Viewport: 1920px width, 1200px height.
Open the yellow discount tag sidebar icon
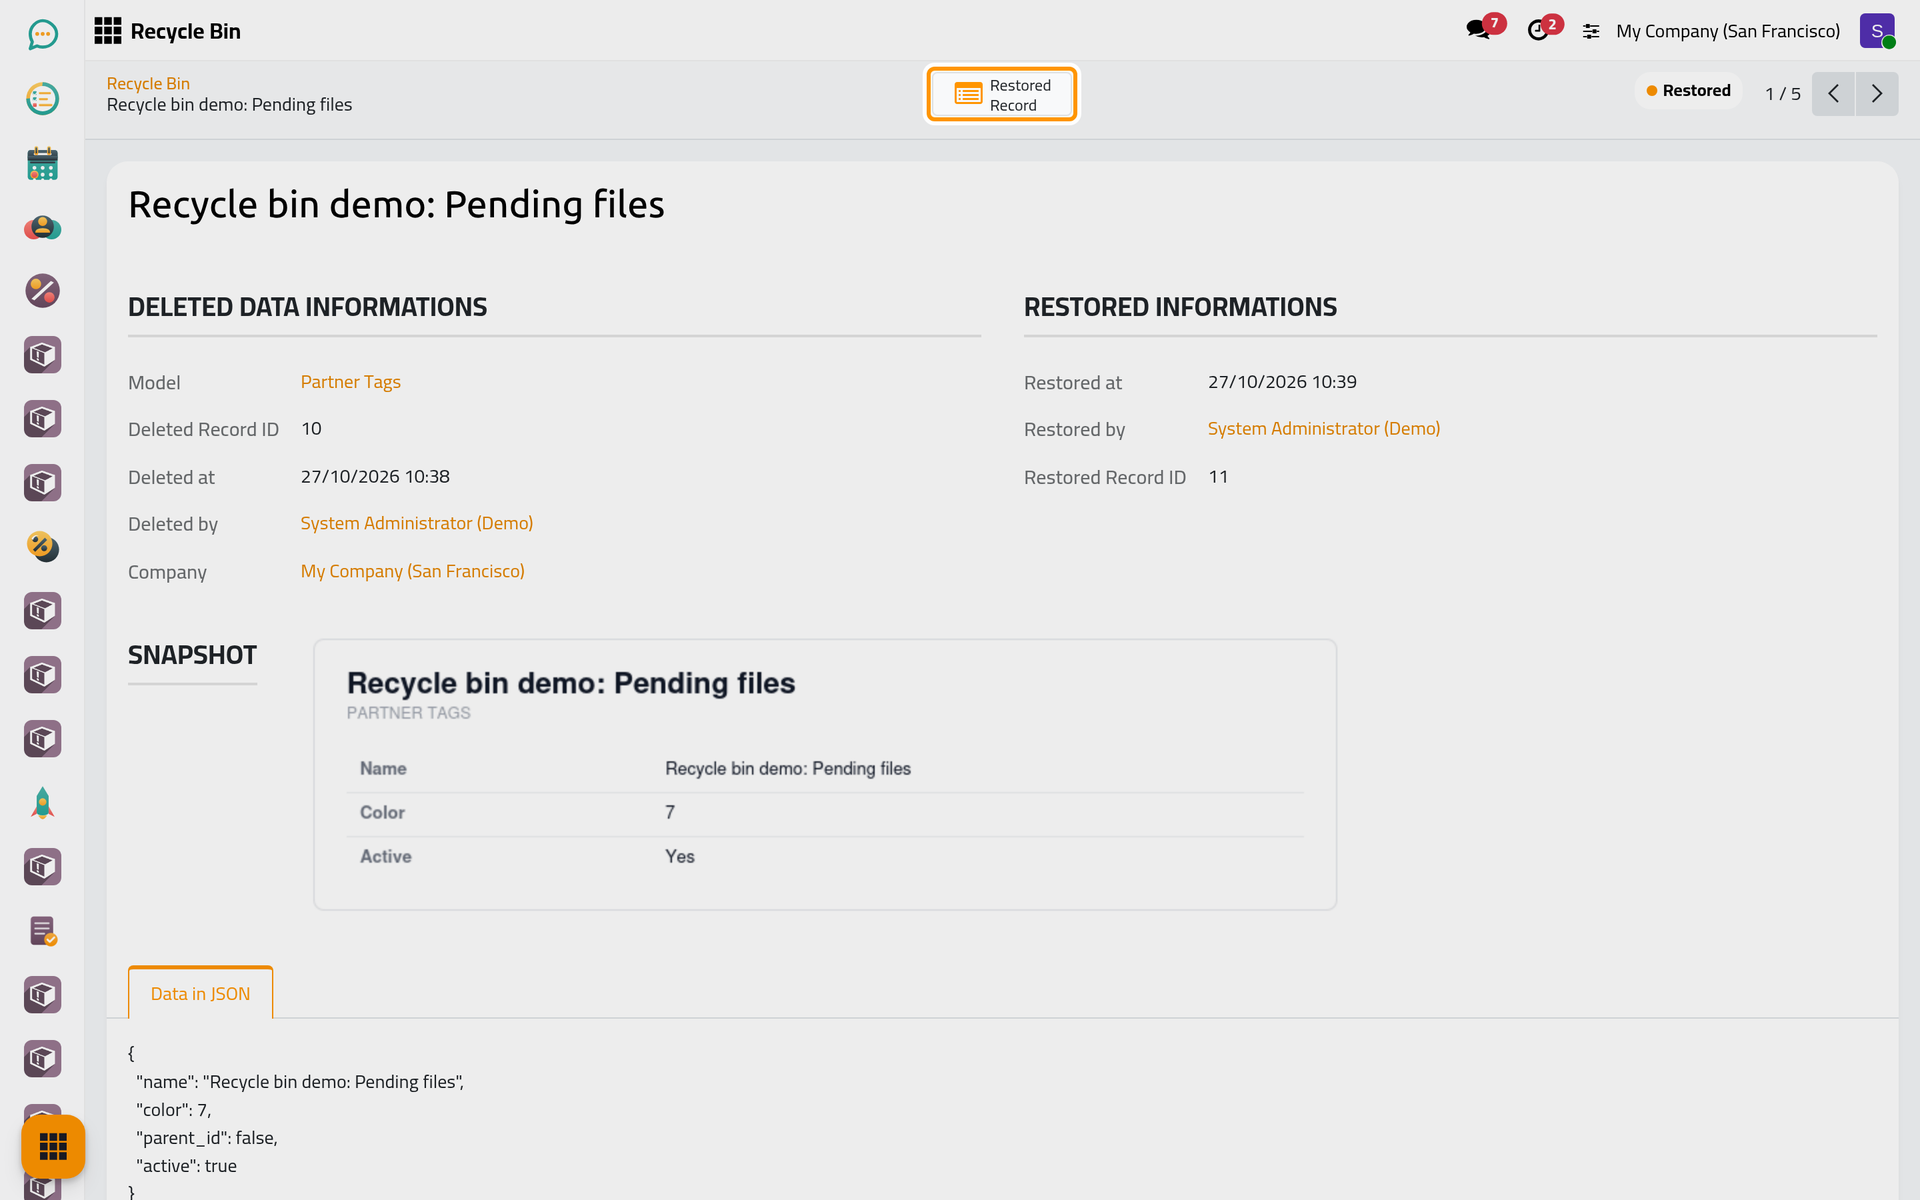[x=42, y=546]
